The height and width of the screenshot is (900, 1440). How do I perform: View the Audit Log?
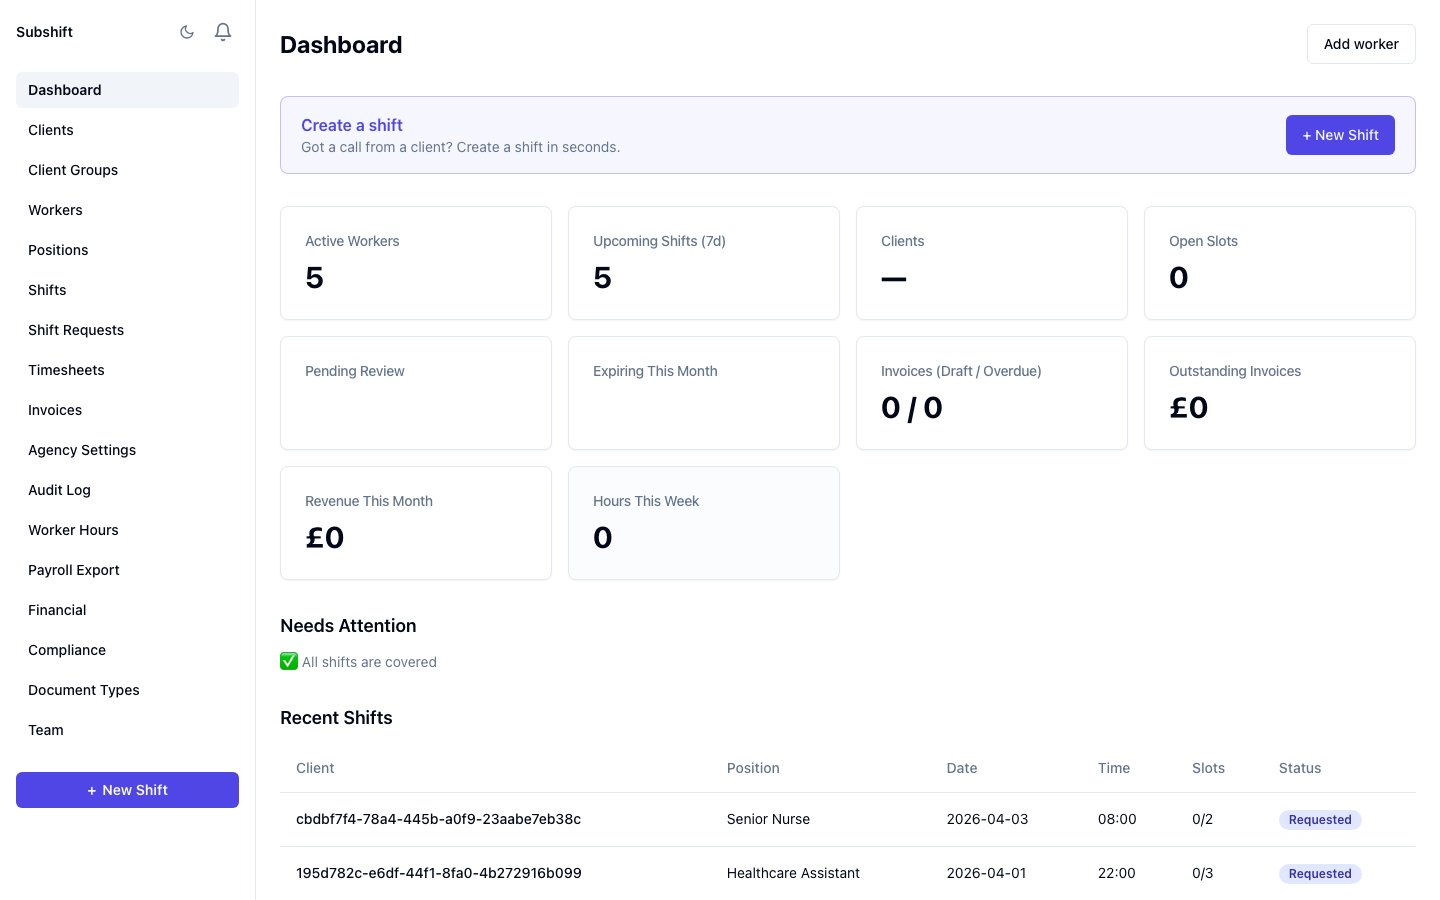point(59,489)
